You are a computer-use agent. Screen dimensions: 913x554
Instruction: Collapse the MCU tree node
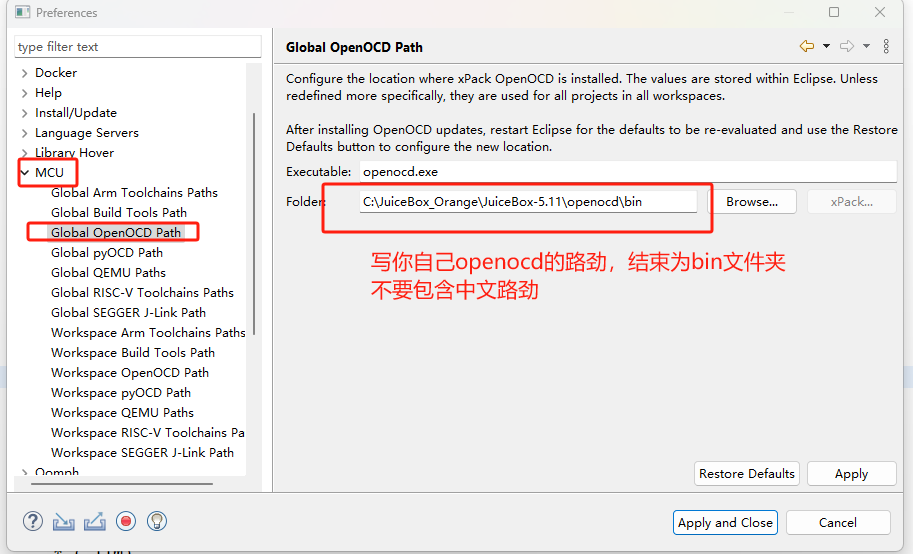coord(24,173)
